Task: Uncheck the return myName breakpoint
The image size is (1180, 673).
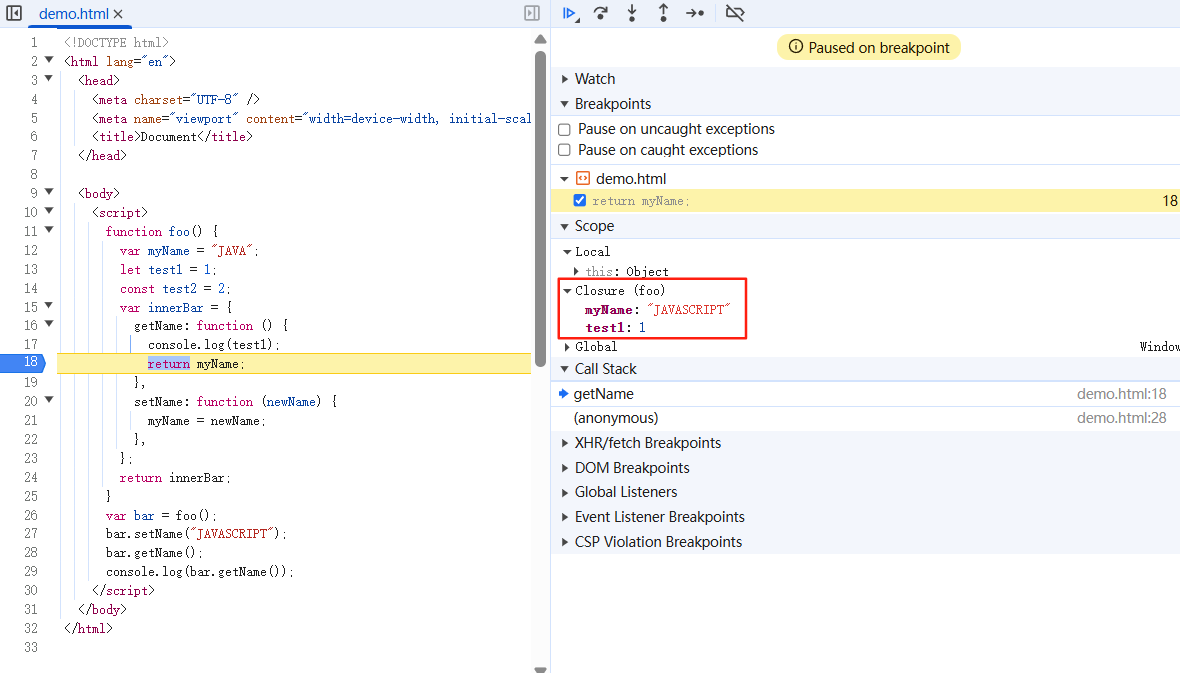Action: [x=579, y=200]
